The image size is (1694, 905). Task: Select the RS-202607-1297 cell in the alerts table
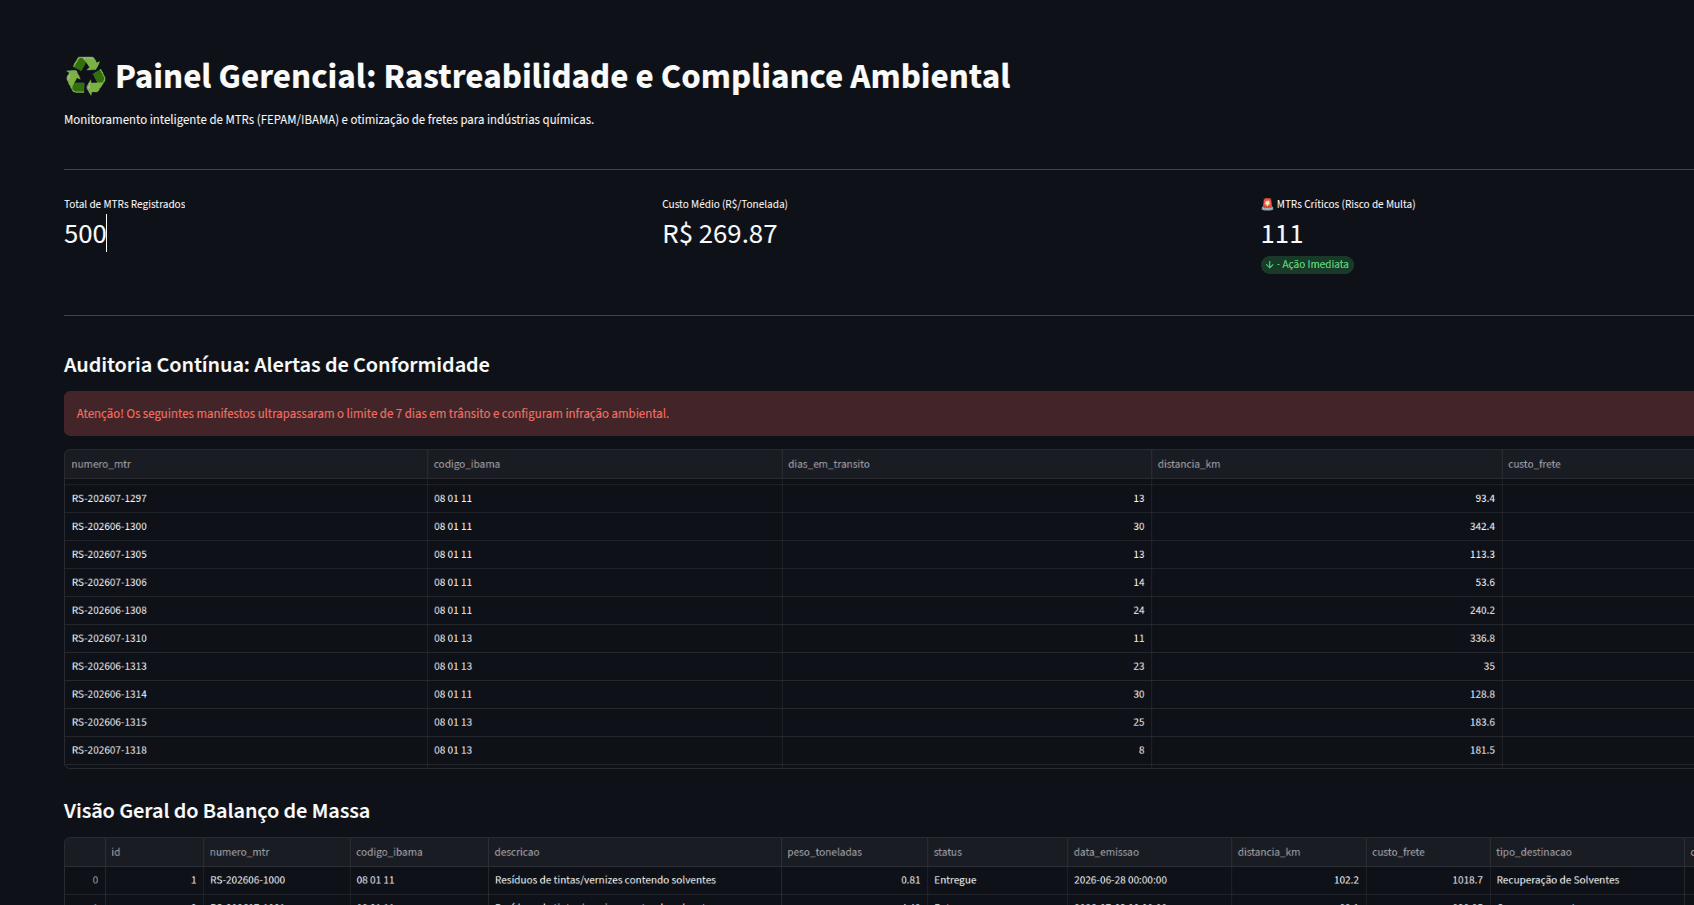(246, 498)
